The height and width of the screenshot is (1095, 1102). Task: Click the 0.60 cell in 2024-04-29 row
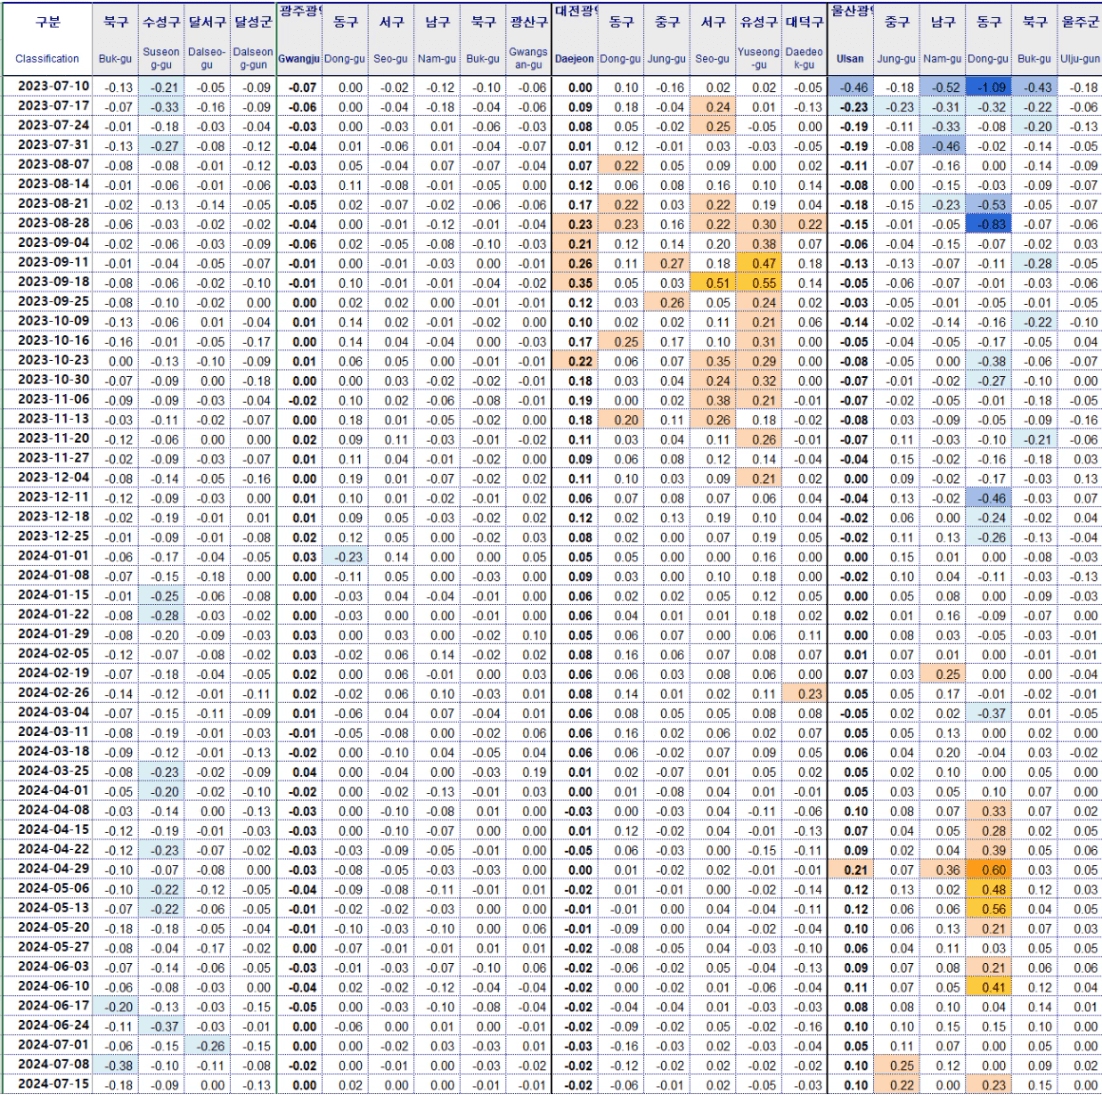pyautogui.click(x=989, y=869)
